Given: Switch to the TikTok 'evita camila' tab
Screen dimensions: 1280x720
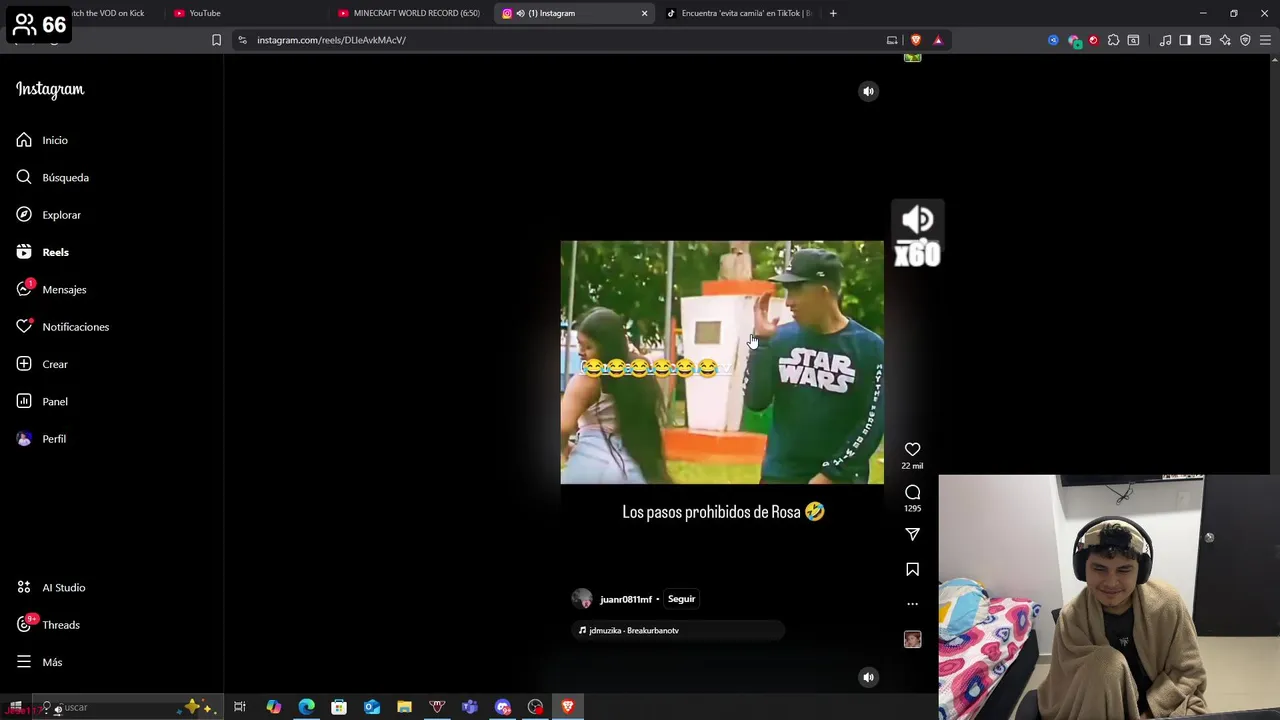Looking at the screenshot, I should coord(738,13).
